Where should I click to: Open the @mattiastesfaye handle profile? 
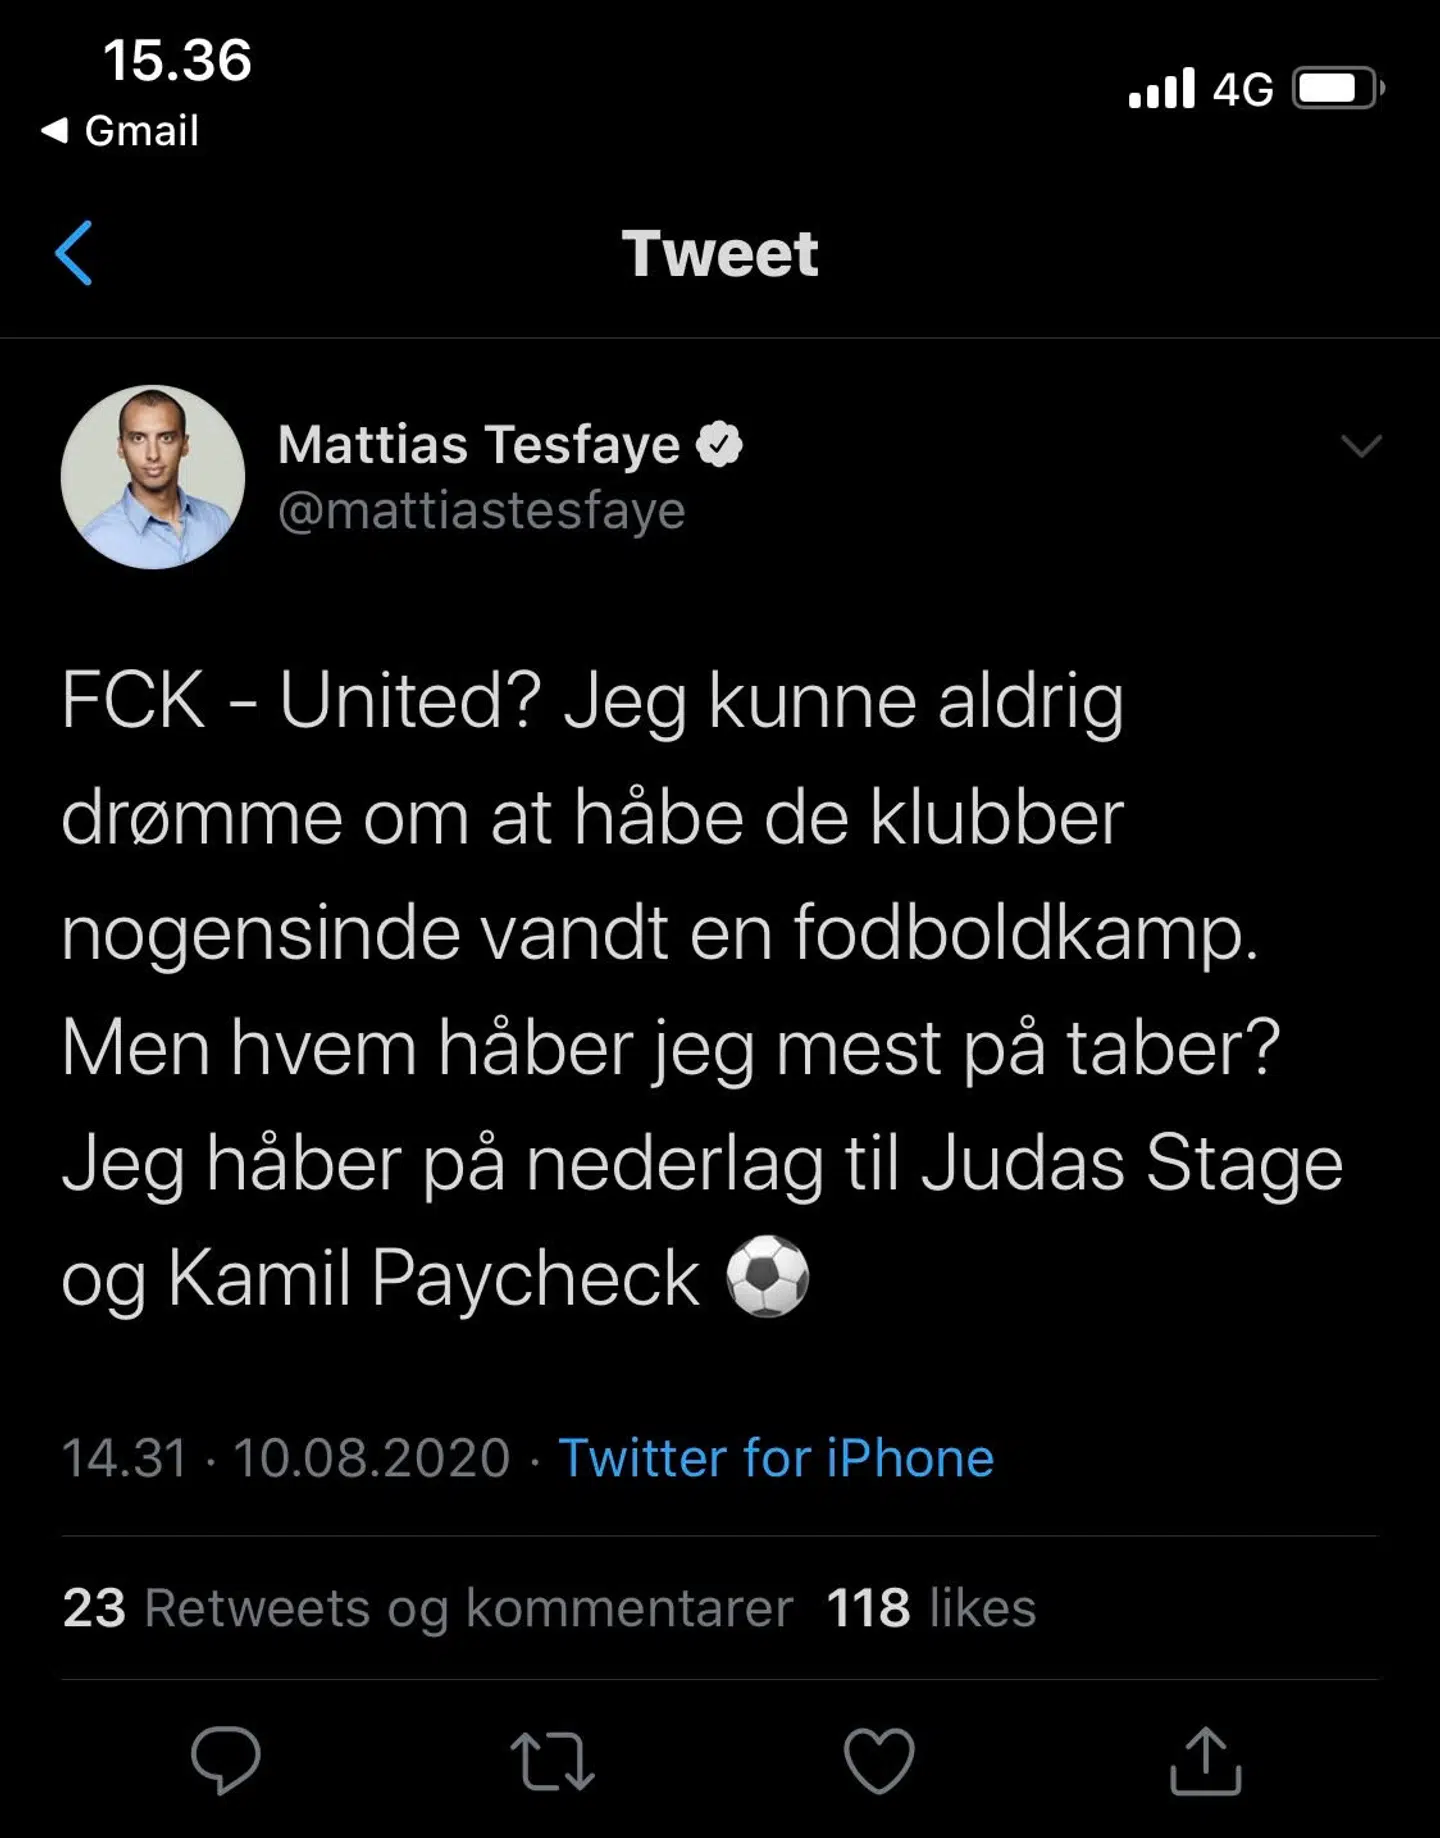(x=482, y=511)
